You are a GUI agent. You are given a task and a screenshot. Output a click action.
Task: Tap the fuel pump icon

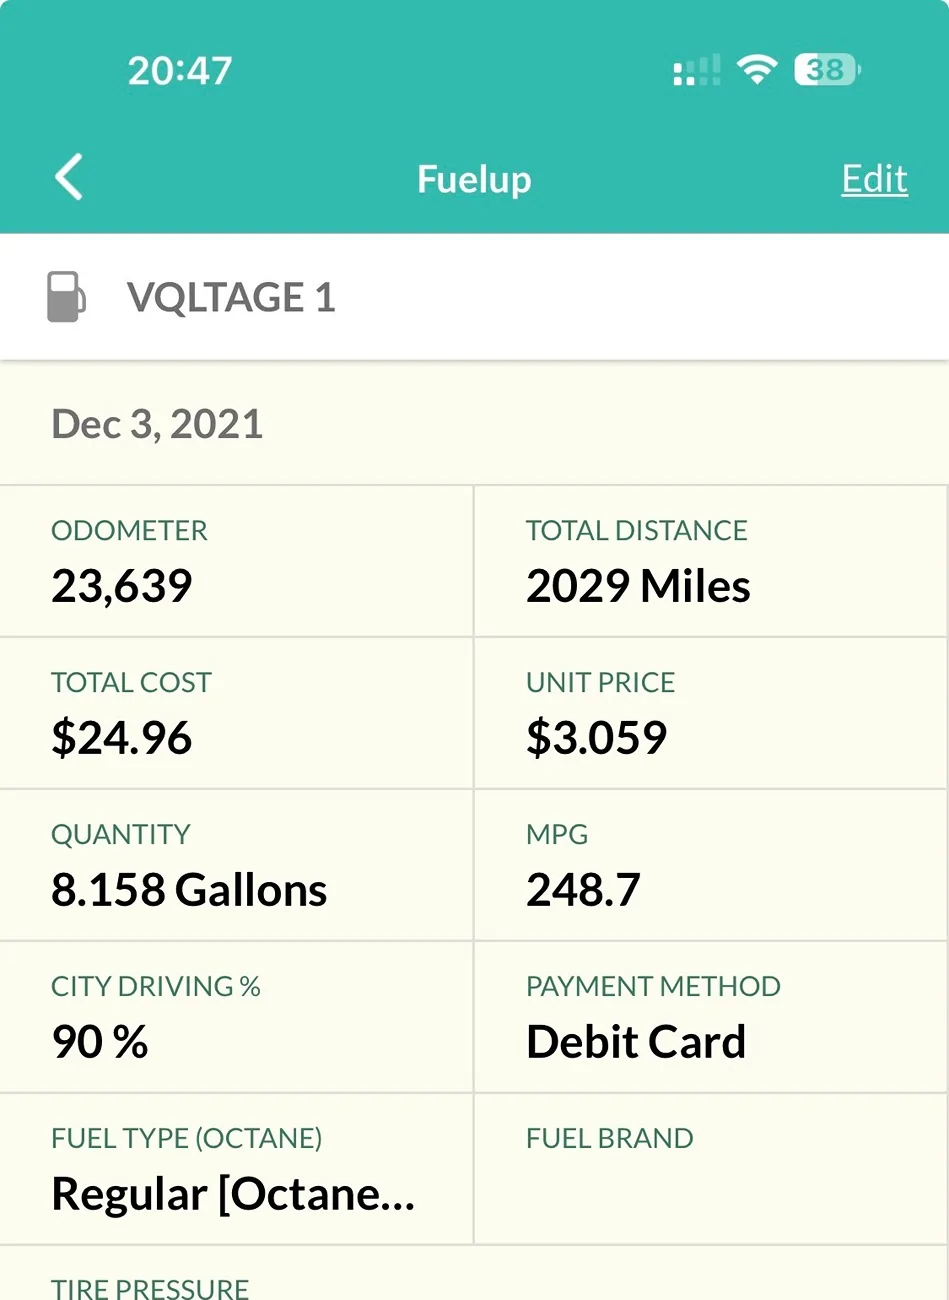pyautogui.click(x=66, y=297)
